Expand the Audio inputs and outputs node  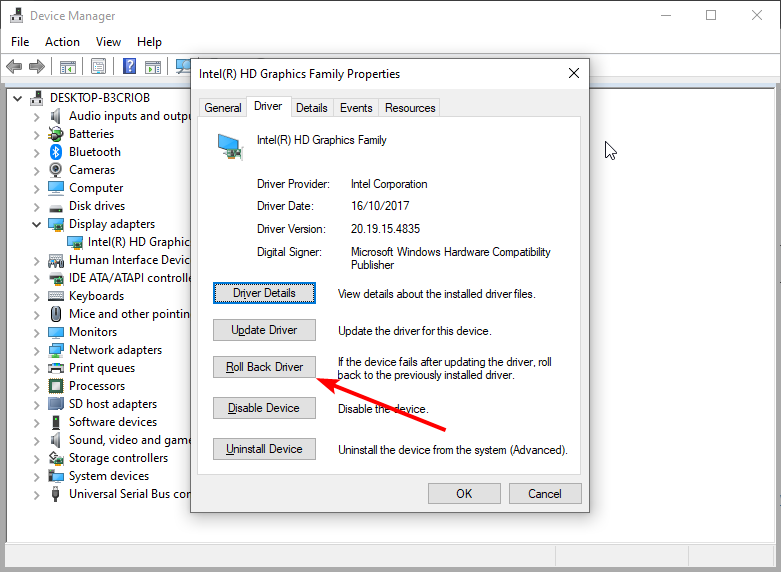pos(36,117)
